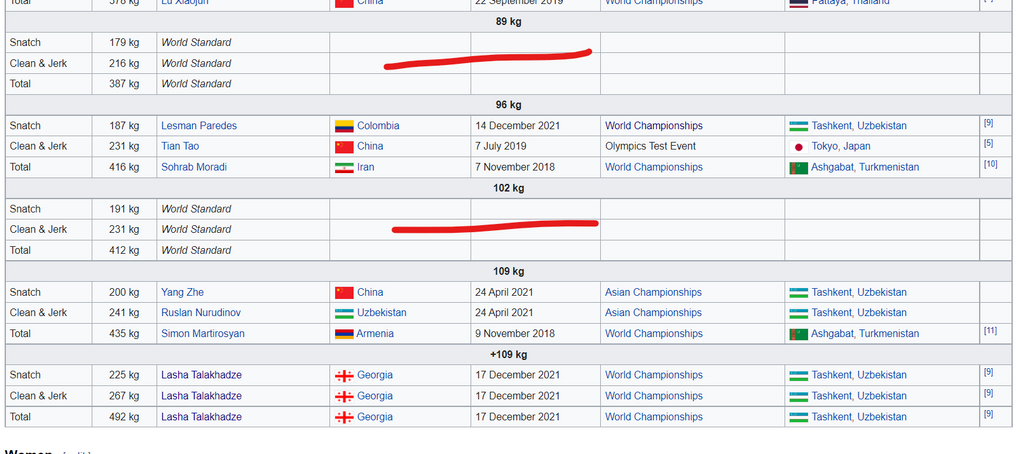Follow the Ruslan Nurudinov link
The image size is (1024, 454).
201,313
